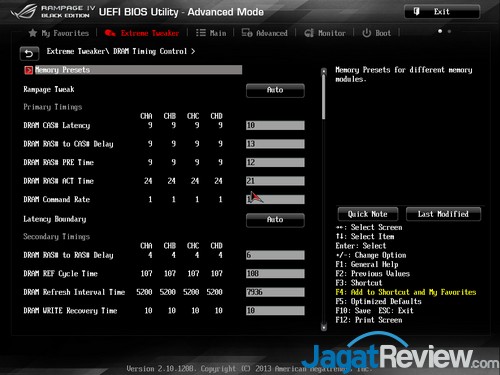Image resolution: width=500 pixels, height=375 pixels.
Task: Click the Advanced tab icon
Action: 247,33
